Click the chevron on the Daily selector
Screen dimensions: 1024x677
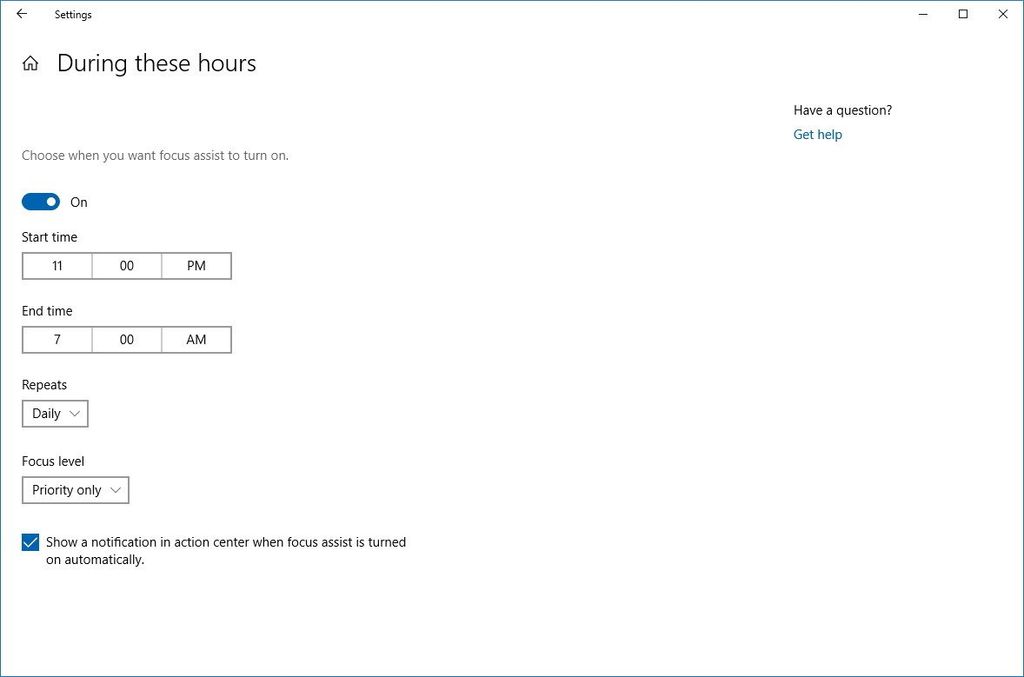[x=75, y=413]
